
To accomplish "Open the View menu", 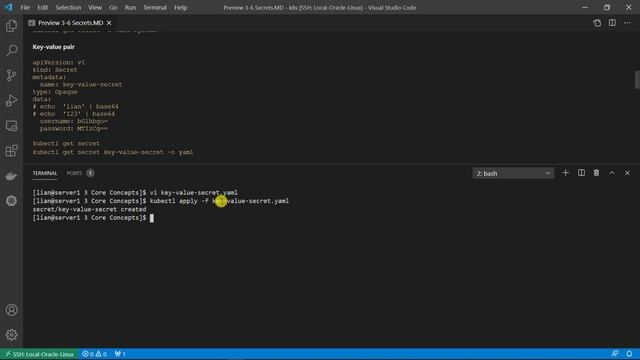I will click(x=95, y=7).
